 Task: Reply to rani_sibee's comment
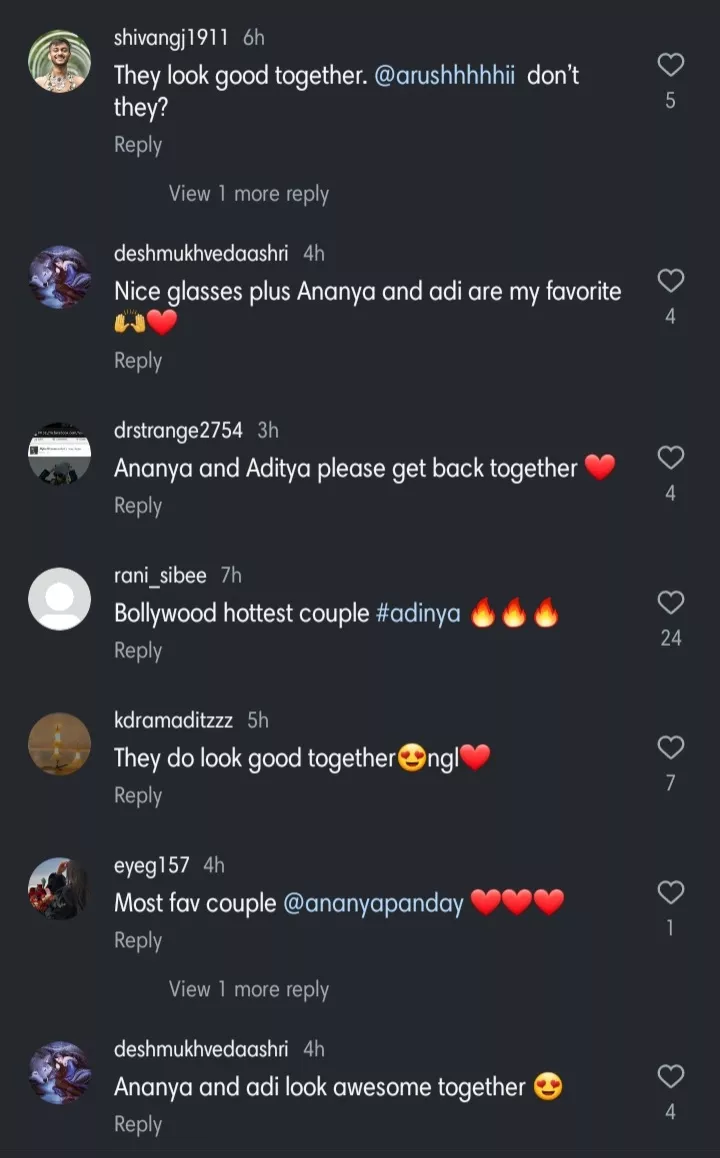point(138,650)
